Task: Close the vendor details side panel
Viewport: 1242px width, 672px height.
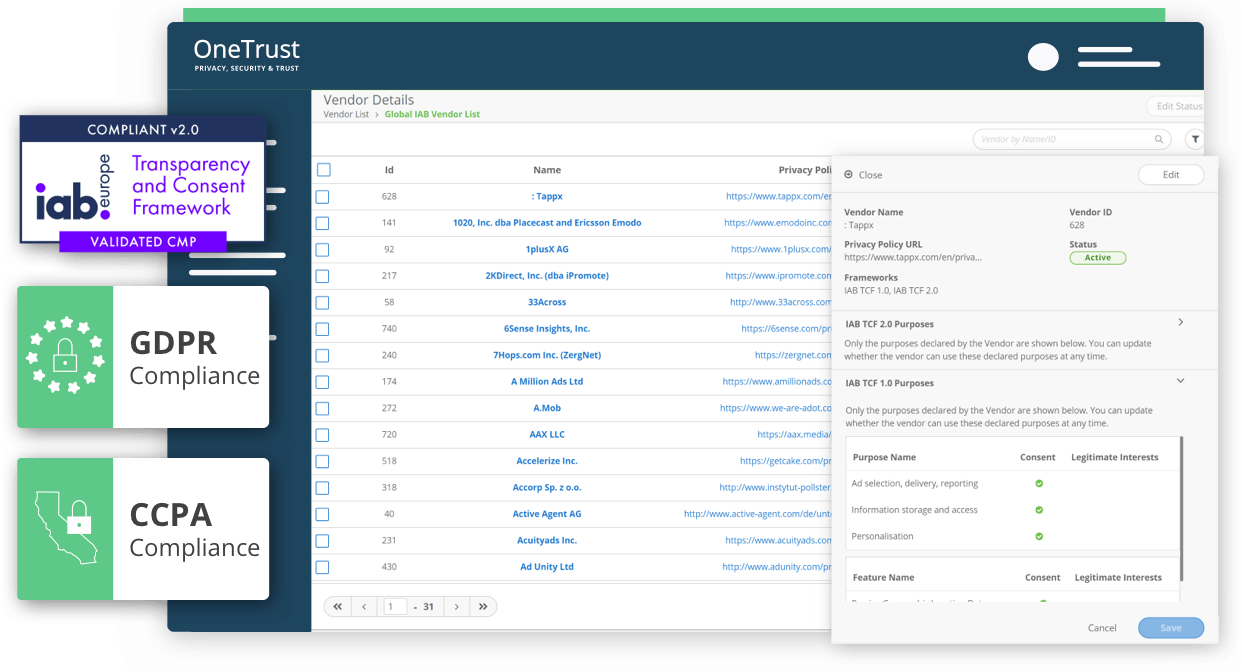Action: coord(864,175)
